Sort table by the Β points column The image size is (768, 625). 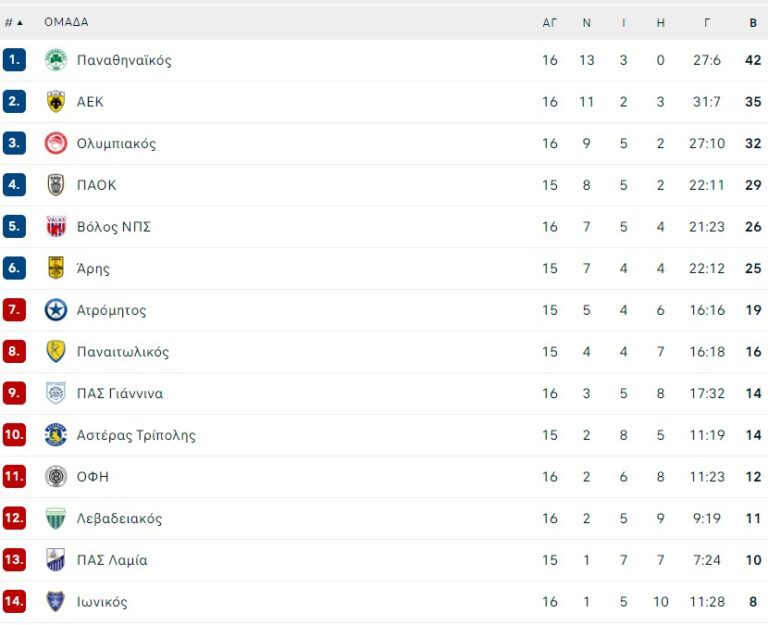[x=753, y=22]
